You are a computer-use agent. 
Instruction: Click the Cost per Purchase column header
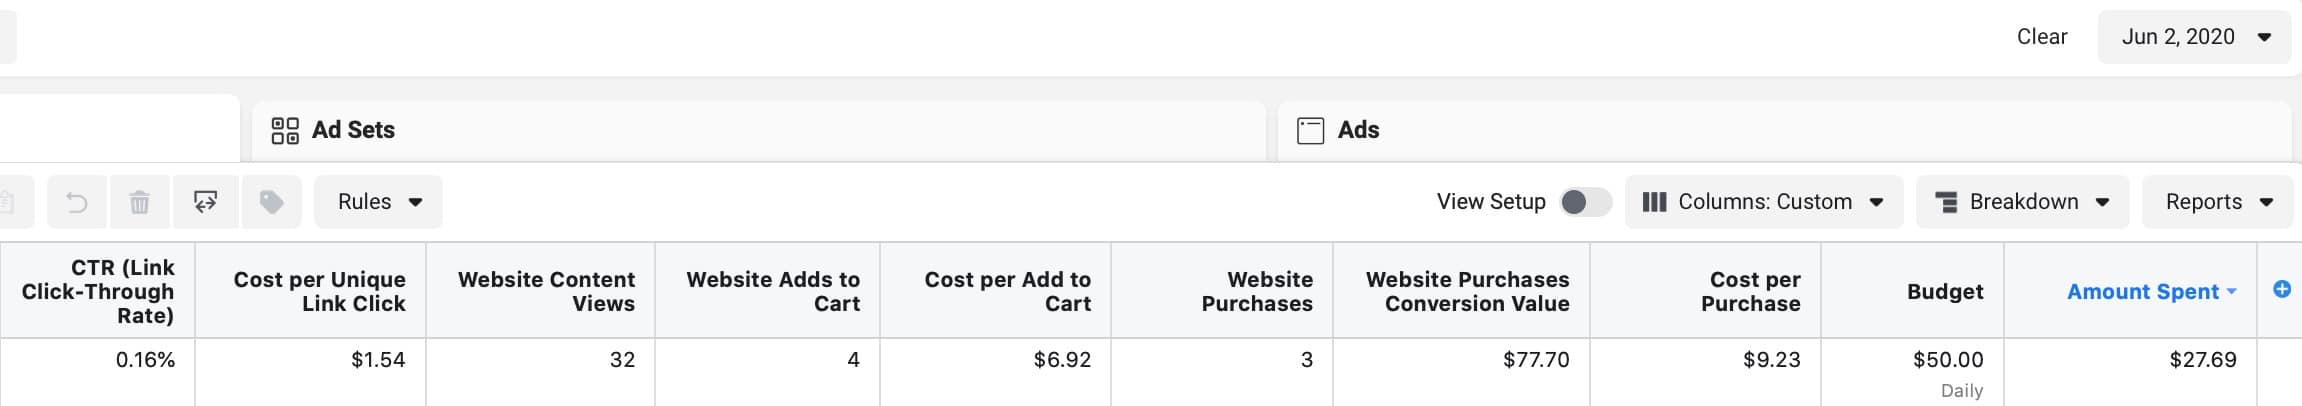[1754, 292]
